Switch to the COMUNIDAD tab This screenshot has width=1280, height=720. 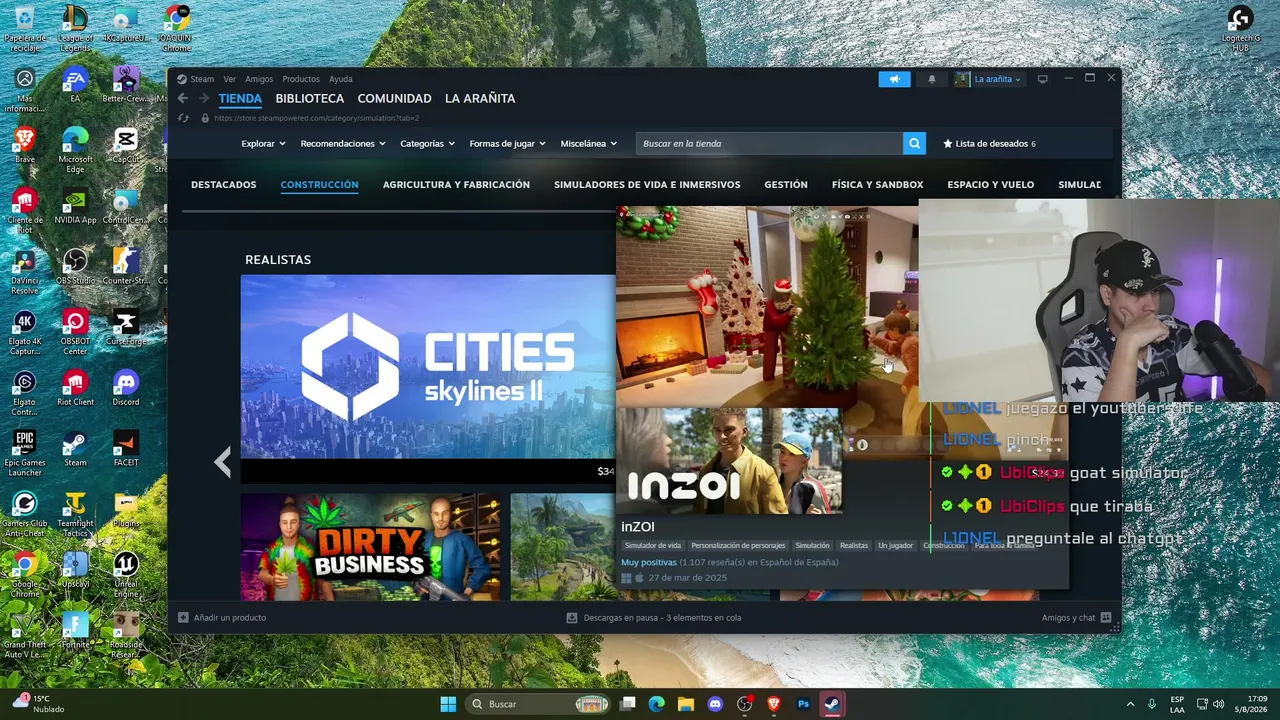[x=394, y=98]
